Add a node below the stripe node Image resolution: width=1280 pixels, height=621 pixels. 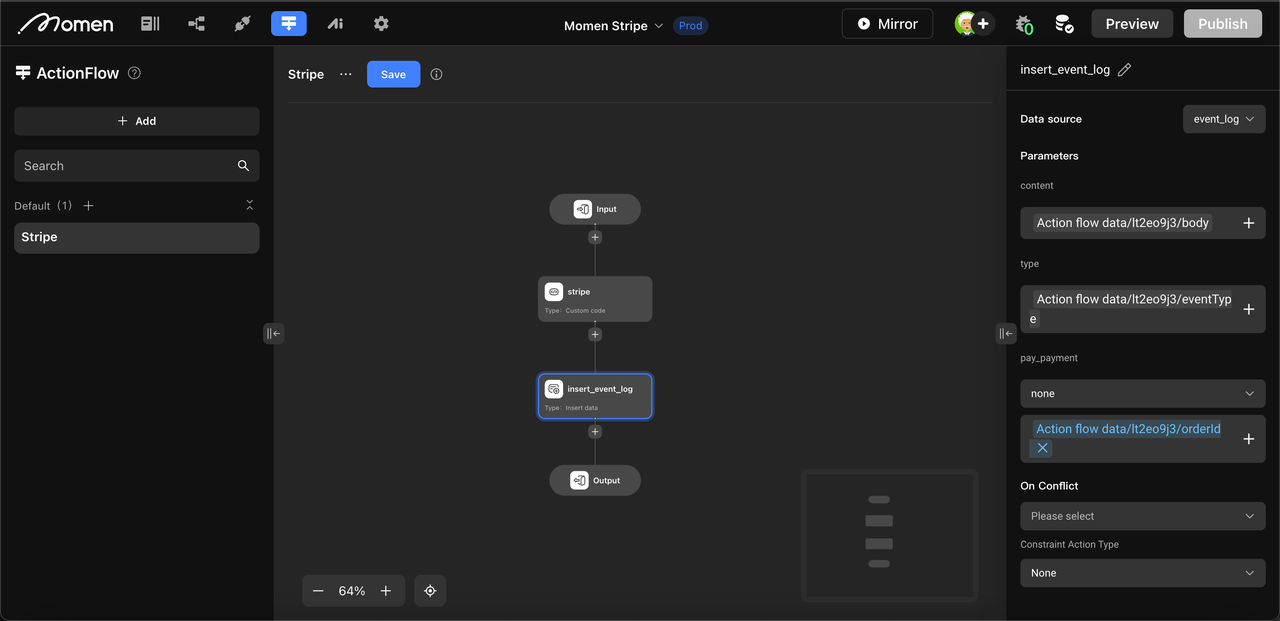pyautogui.click(x=595, y=335)
